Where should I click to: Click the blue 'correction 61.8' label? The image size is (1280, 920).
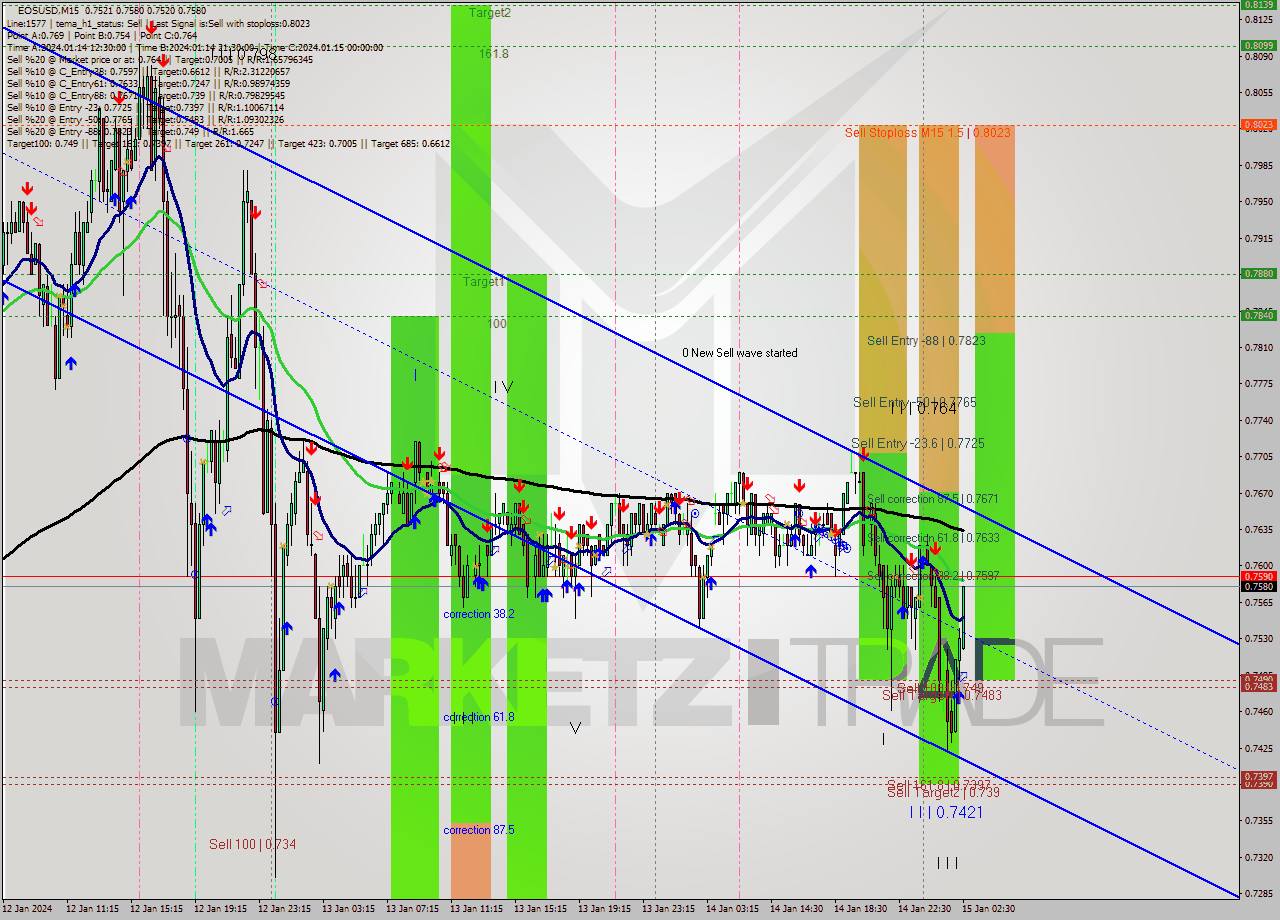[x=479, y=717]
